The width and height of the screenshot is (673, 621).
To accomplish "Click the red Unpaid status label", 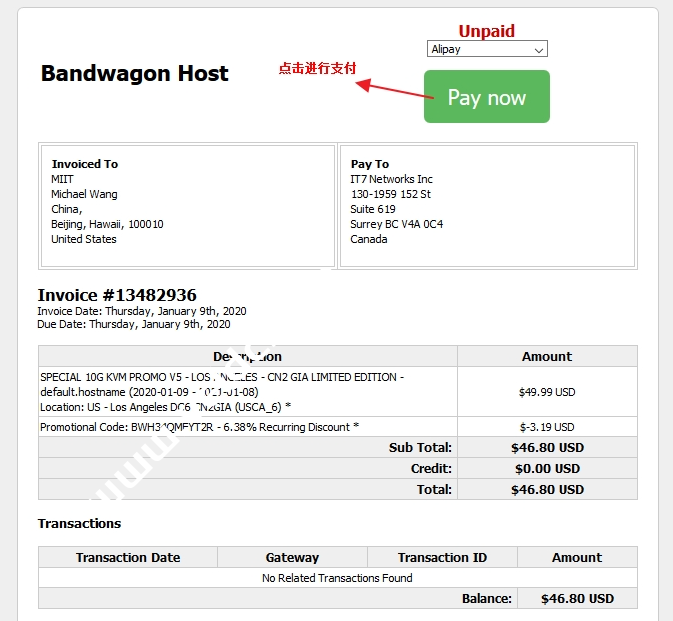I will click(x=486, y=31).
